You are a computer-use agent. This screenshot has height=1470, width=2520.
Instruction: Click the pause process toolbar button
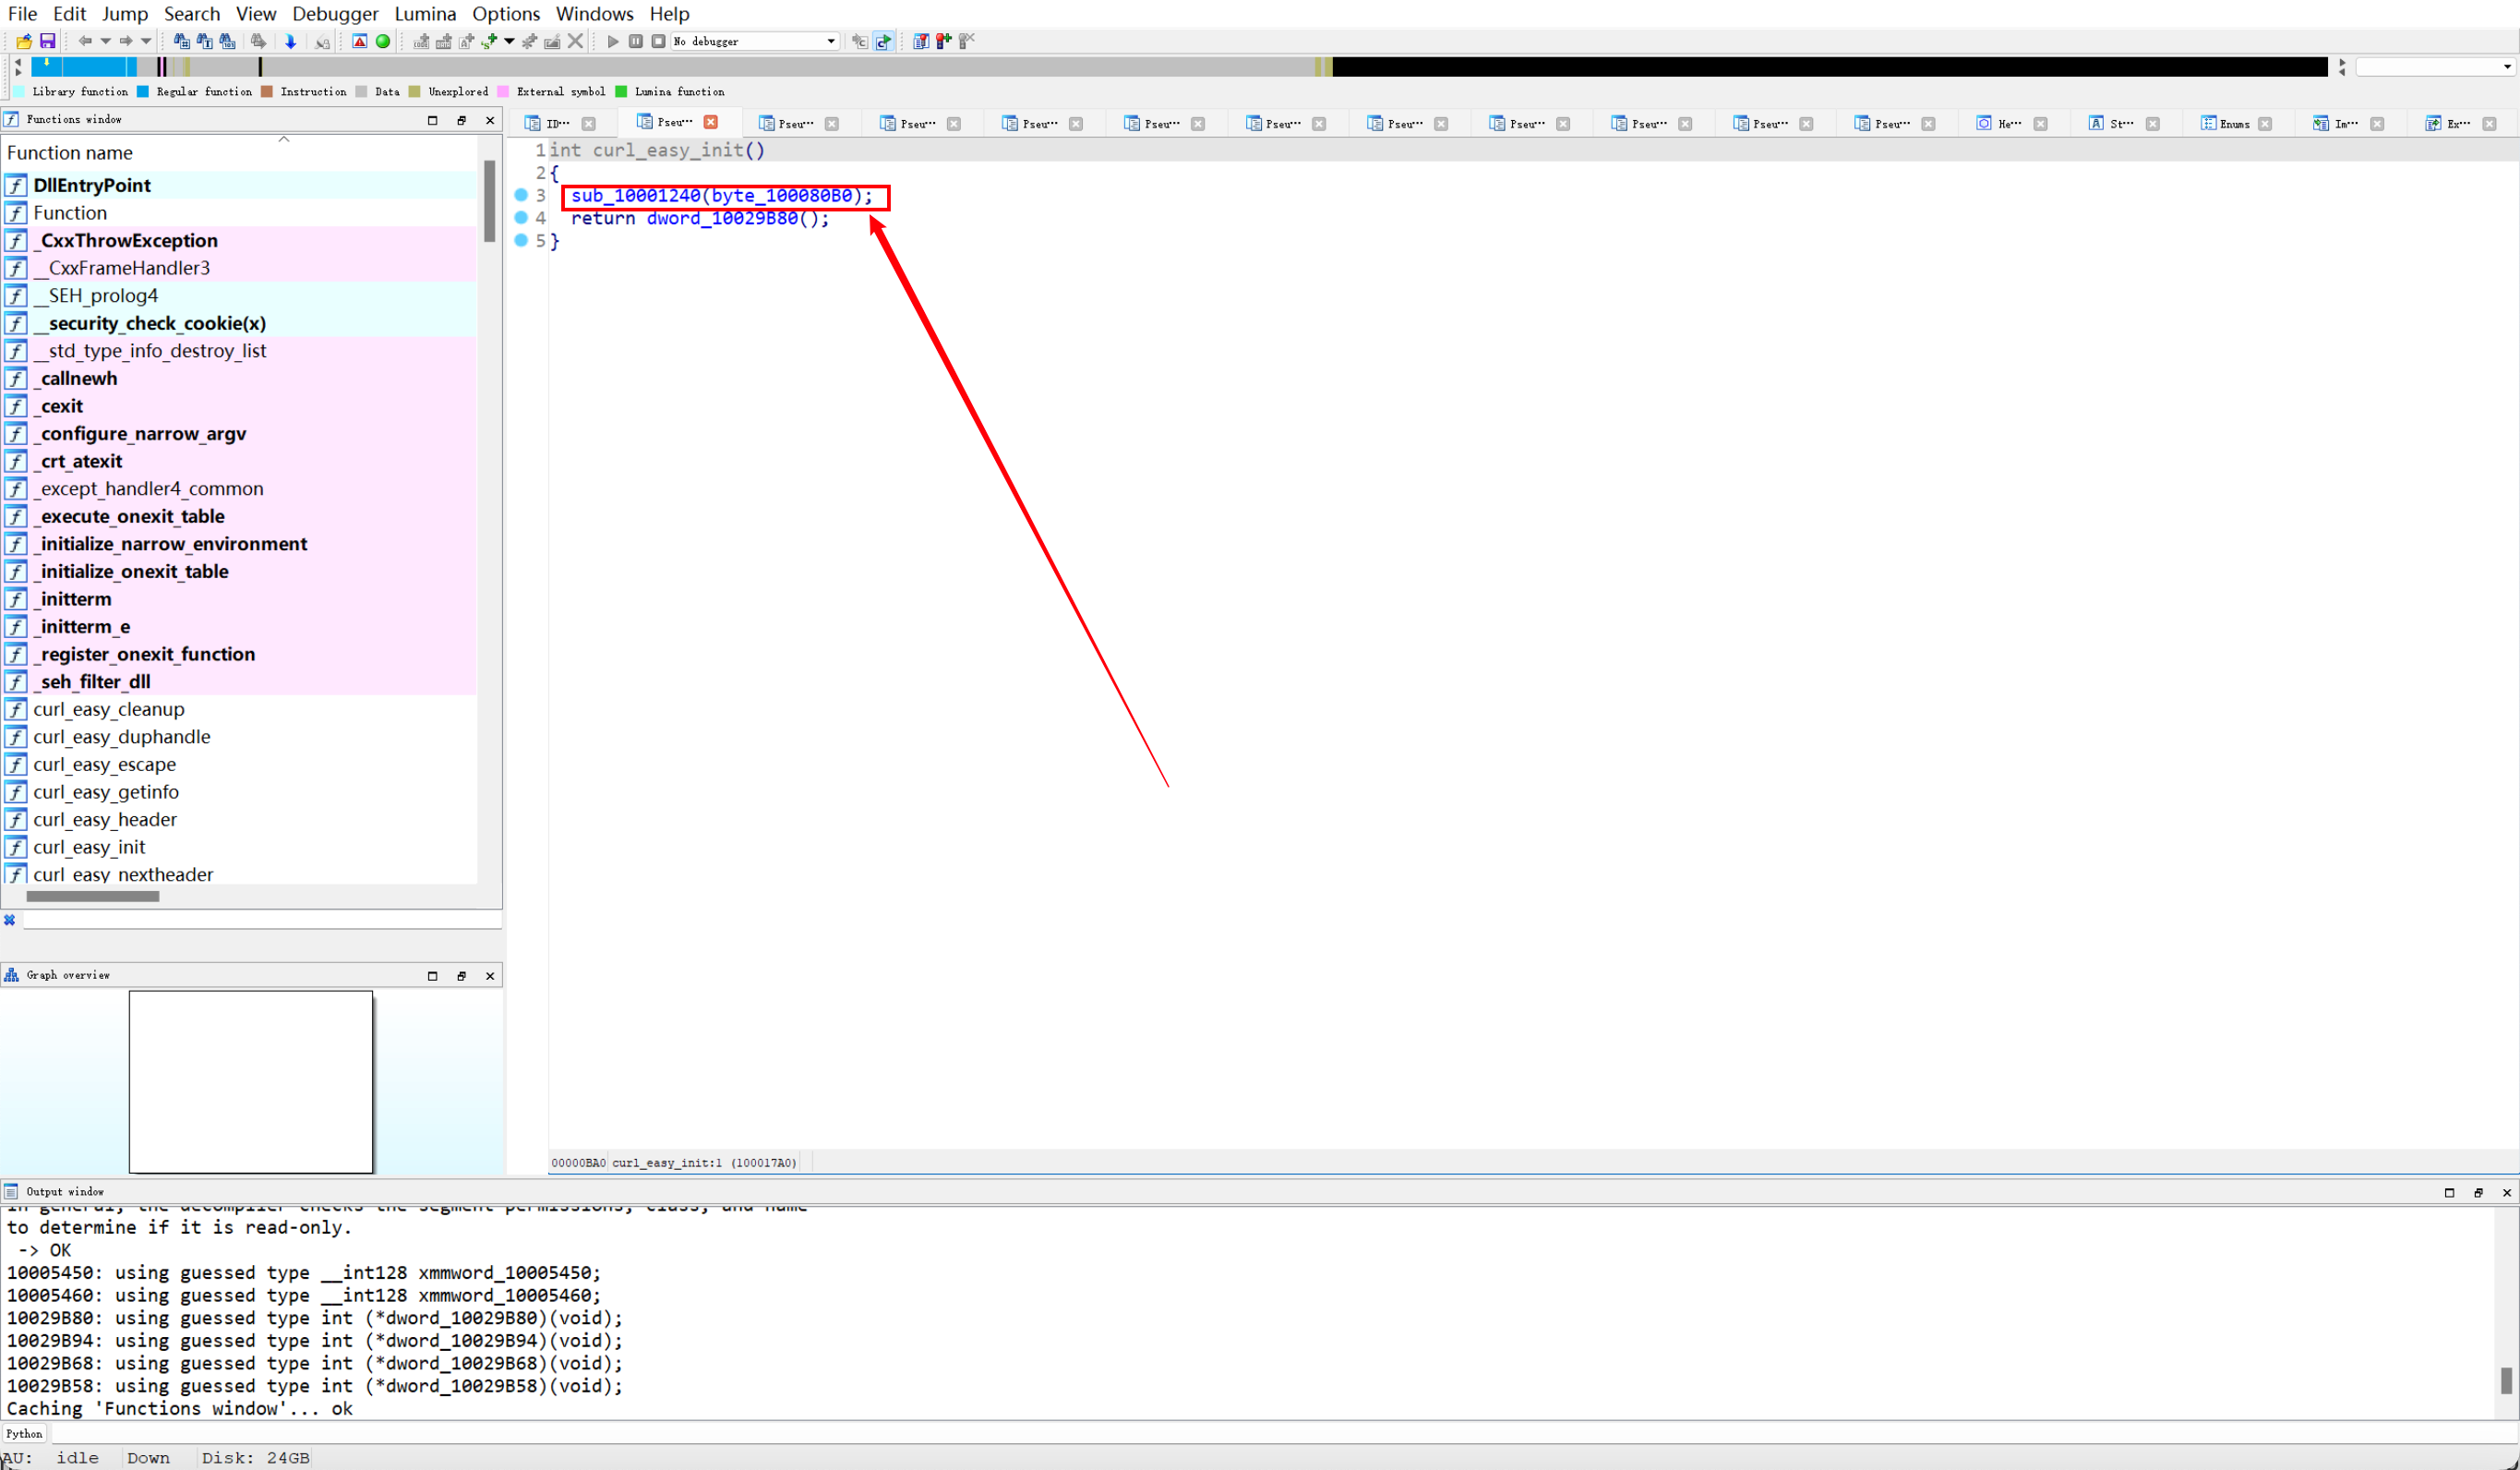[x=636, y=41]
